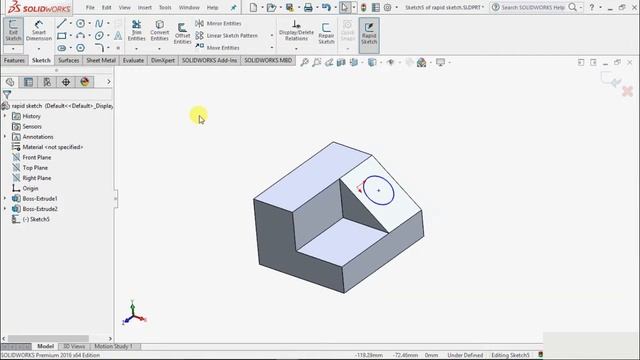Click the Save icon

coord(290,7)
